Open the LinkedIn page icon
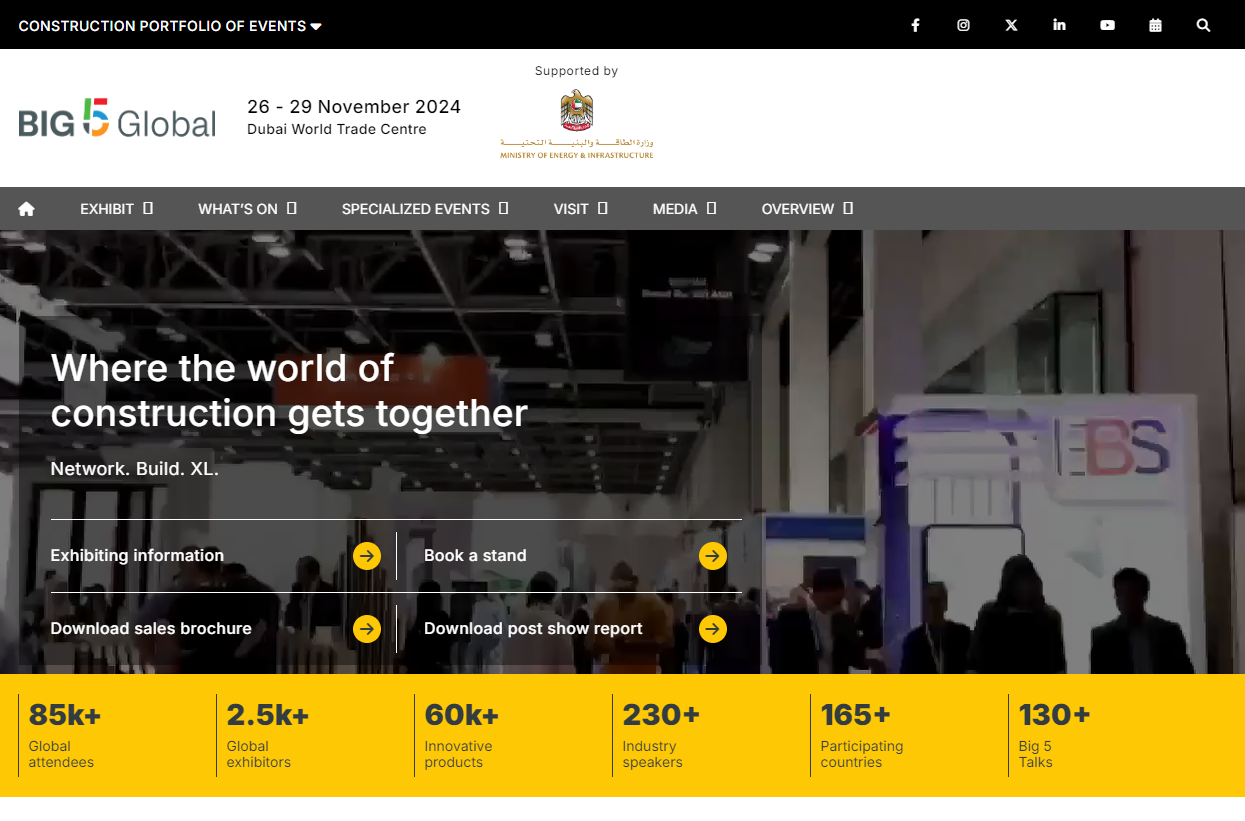The width and height of the screenshot is (1245, 821). [x=1059, y=25]
